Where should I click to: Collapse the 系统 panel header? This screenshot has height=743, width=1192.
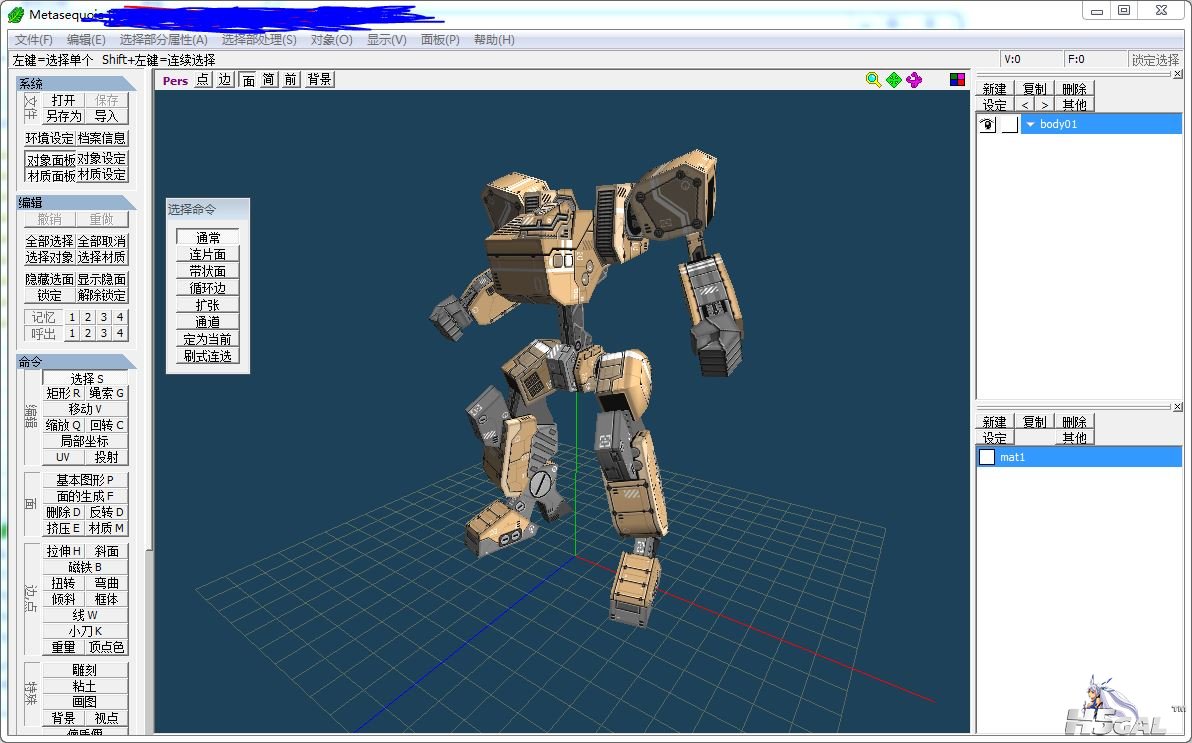click(x=75, y=84)
